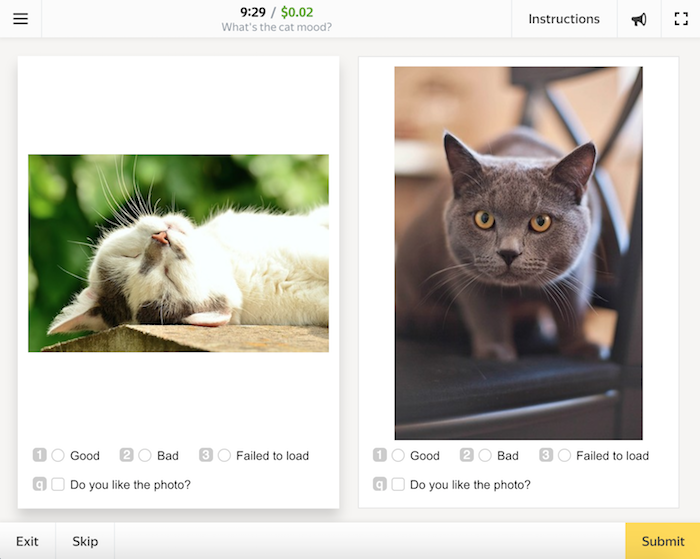Select Bad for the white sleeping cat
Screen dimensions: 700x559
[x=145, y=455]
